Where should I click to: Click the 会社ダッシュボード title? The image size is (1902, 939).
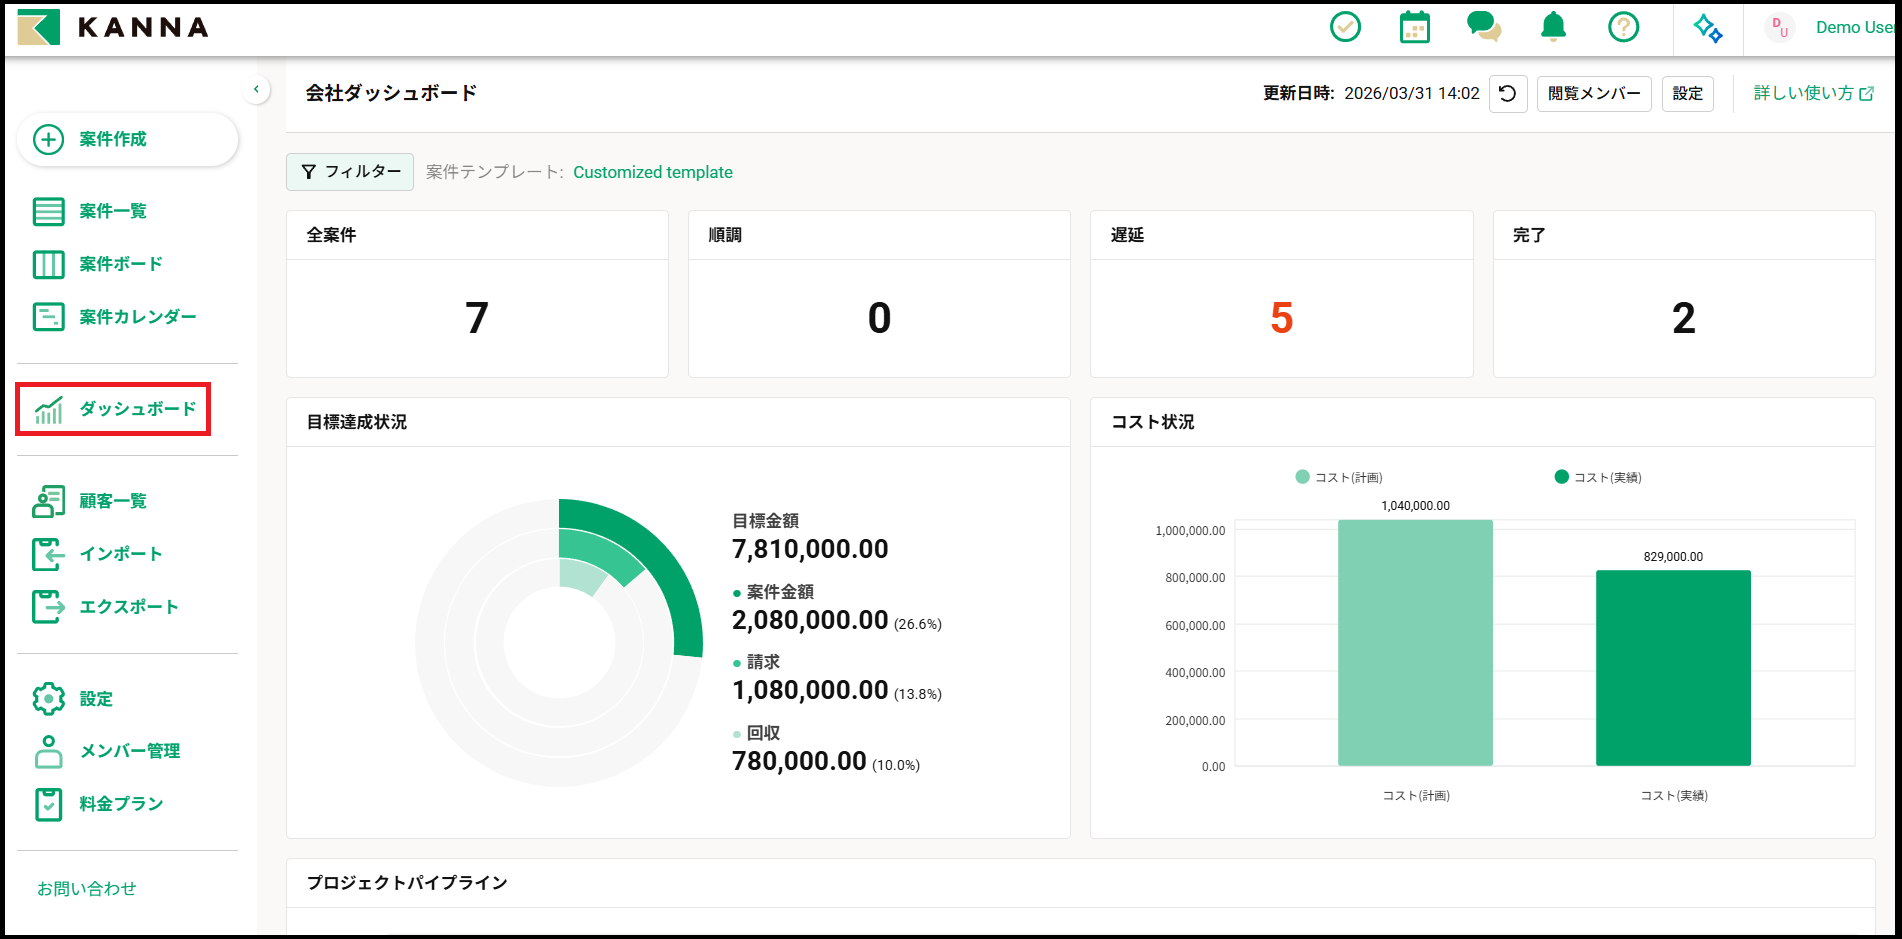pos(391,93)
